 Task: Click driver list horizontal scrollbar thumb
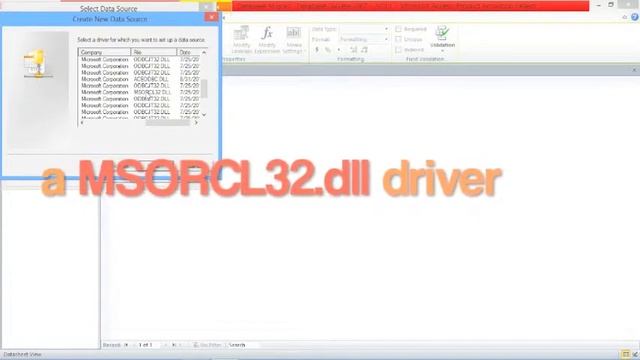point(168,122)
